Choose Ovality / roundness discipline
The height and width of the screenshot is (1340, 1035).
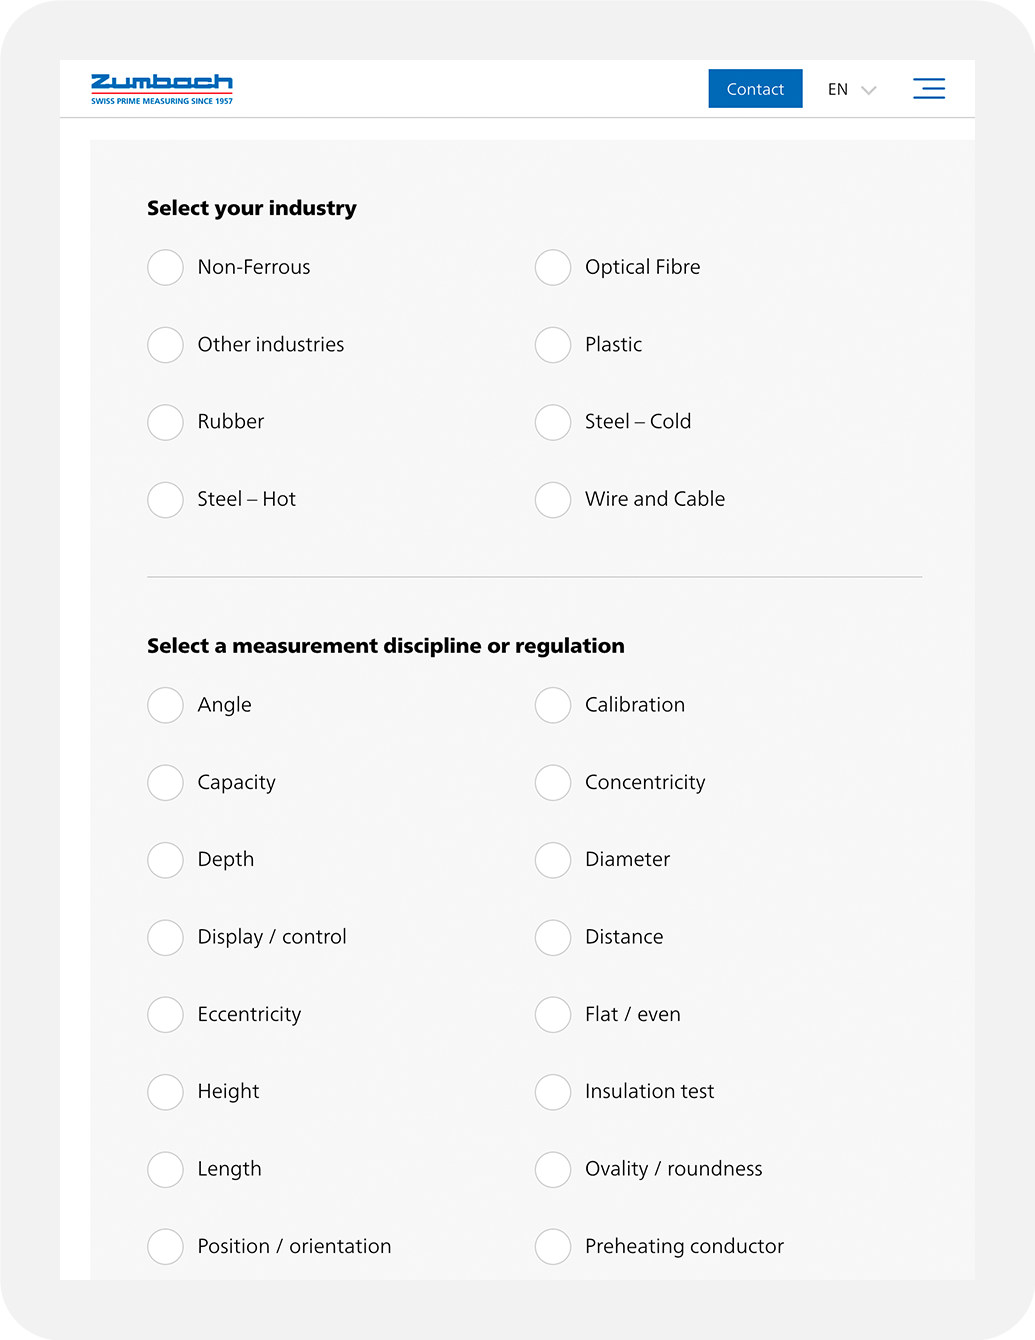[553, 1169]
